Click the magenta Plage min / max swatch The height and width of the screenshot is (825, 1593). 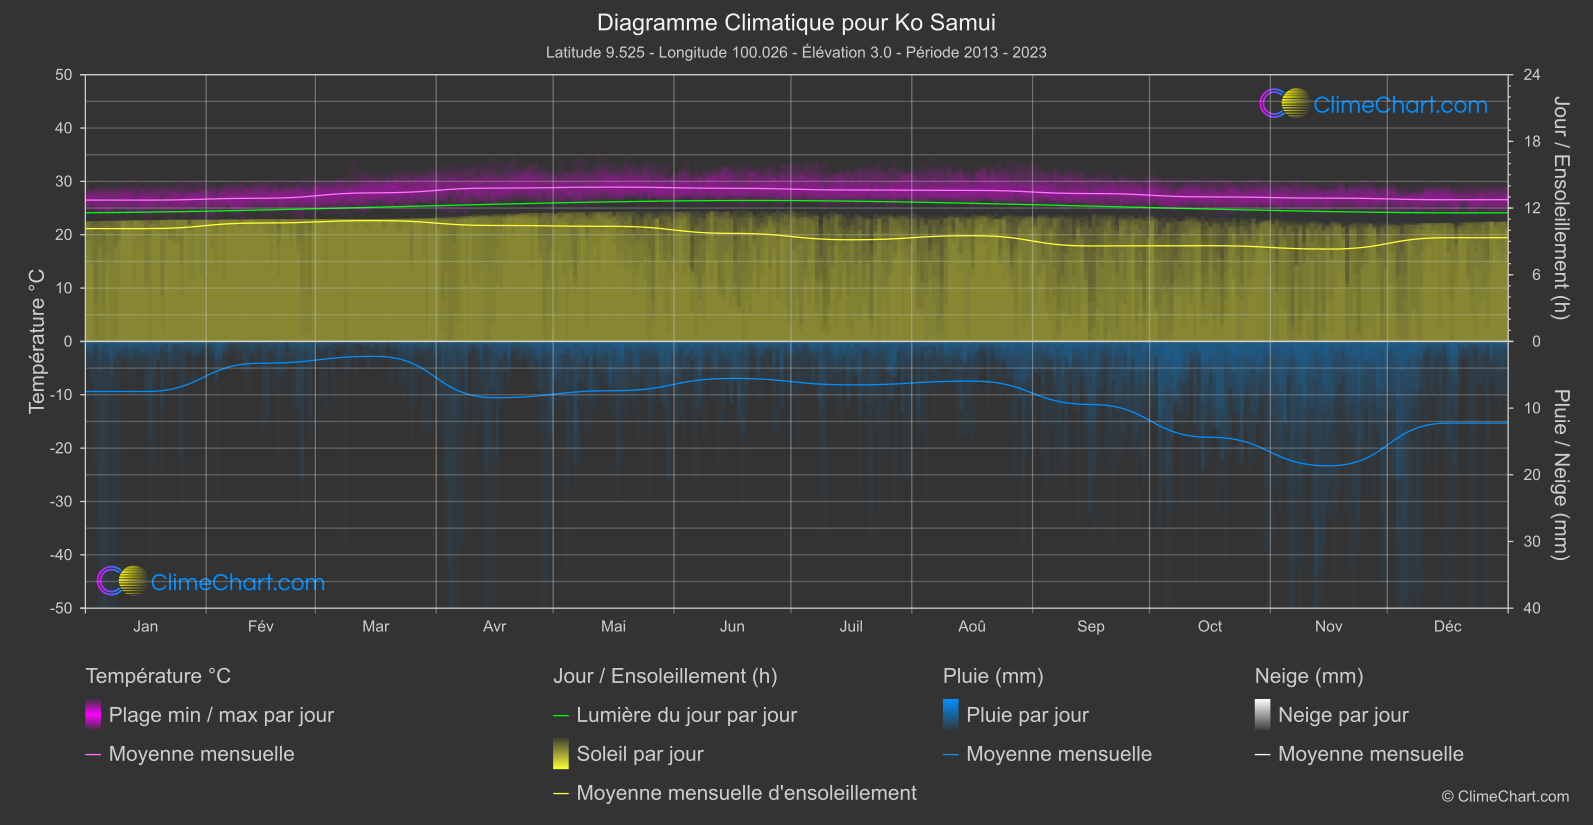click(93, 714)
